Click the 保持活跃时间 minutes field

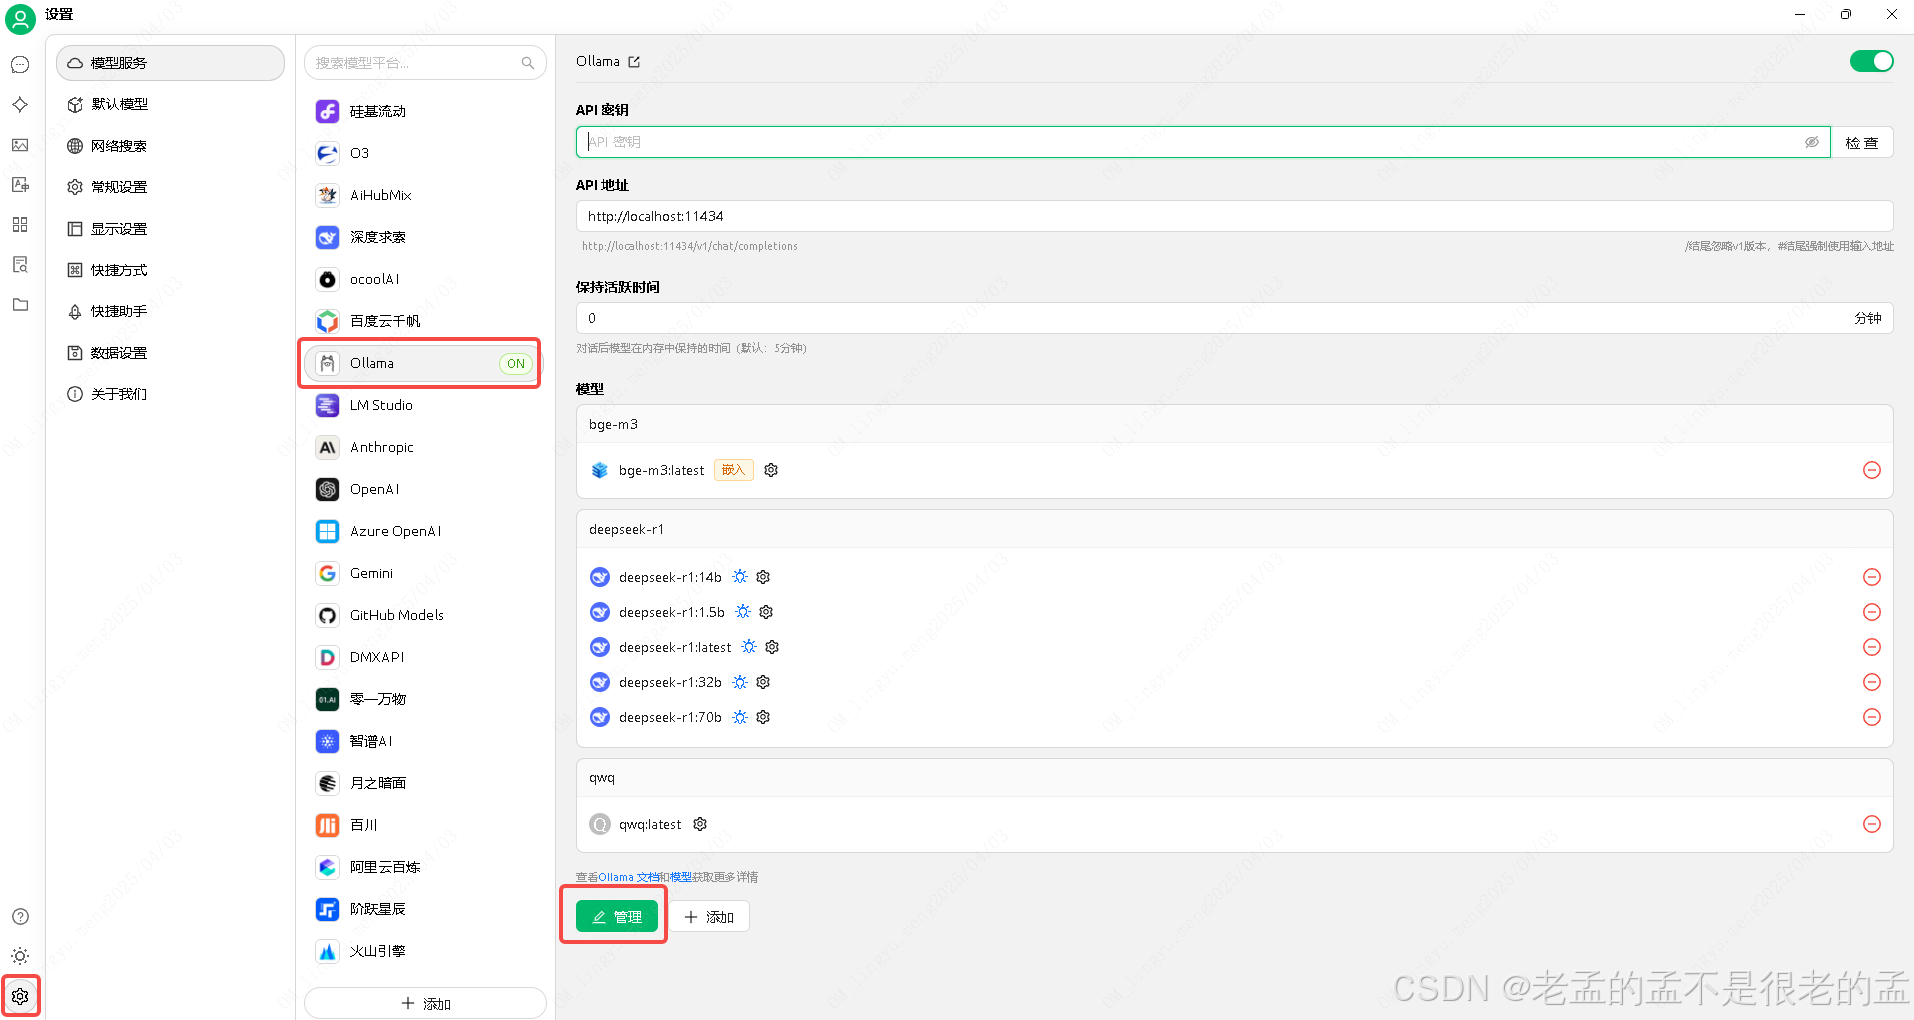pos(1234,318)
